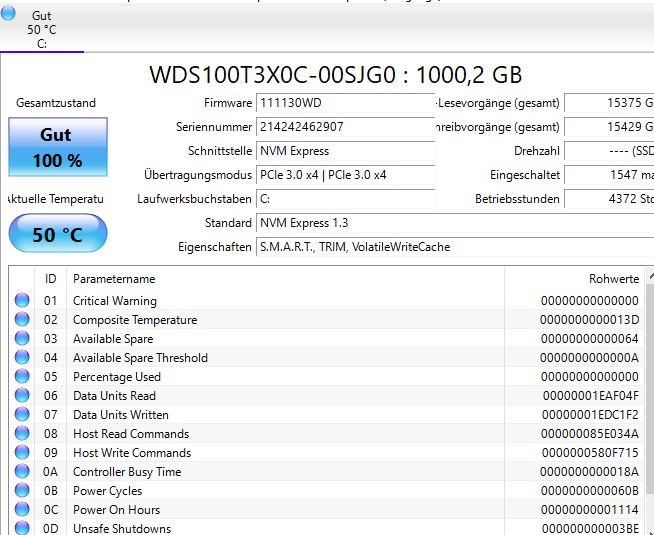Click the Seriennummer field 214242462907
The height and width of the screenshot is (535, 654).
(x=345, y=127)
